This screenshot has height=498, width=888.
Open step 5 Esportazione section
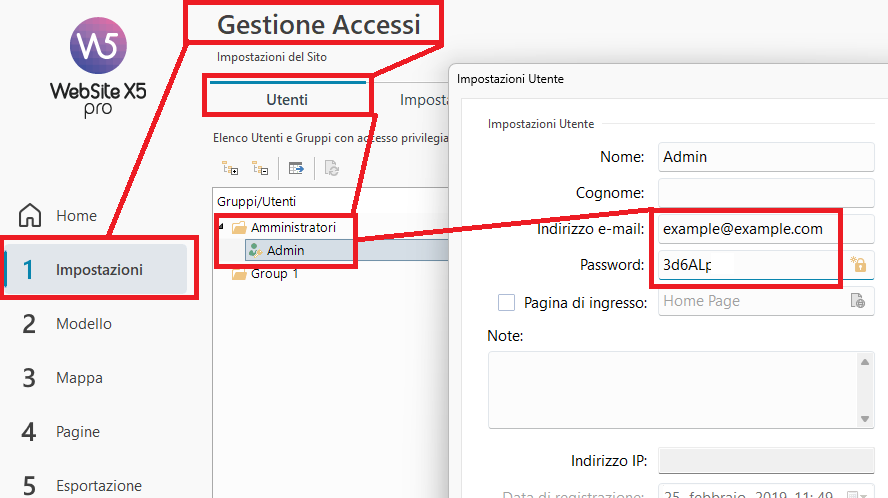(x=98, y=486)
